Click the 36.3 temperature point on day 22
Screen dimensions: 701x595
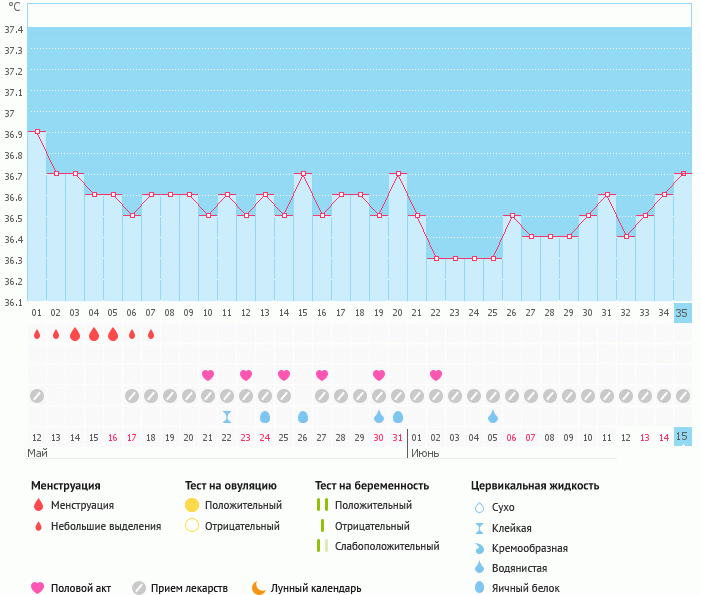pos(436,258)
